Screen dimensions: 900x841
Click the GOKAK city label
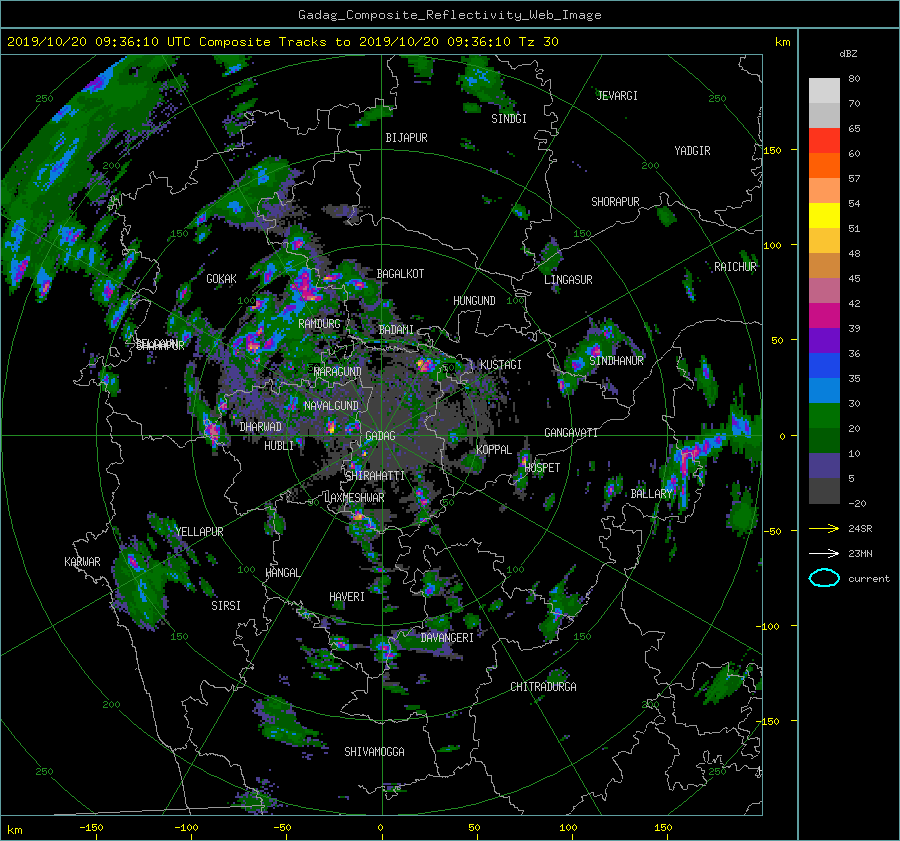point(222,279)
